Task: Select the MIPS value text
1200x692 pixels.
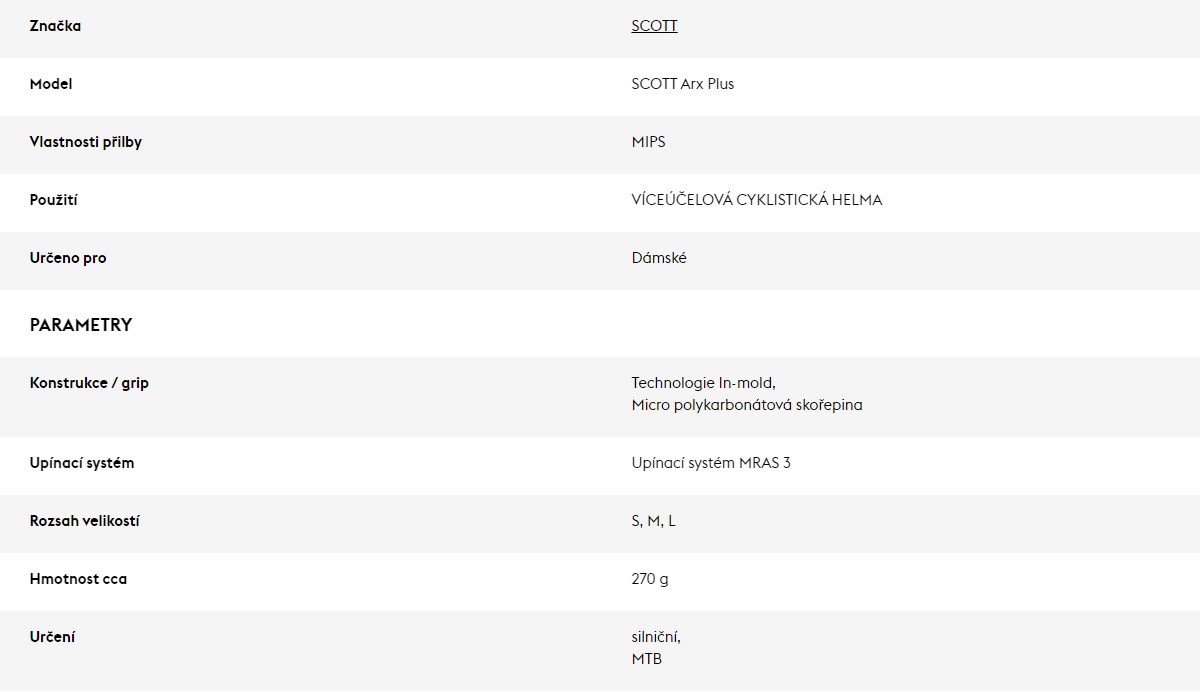Action: 648,142
